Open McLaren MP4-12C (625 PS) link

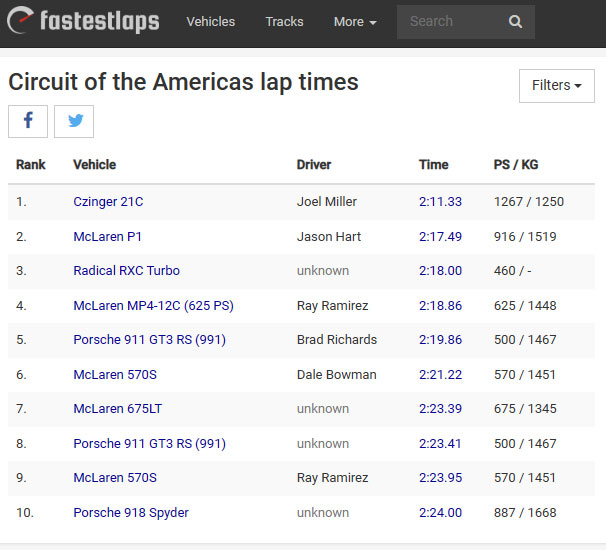[153, 306]
